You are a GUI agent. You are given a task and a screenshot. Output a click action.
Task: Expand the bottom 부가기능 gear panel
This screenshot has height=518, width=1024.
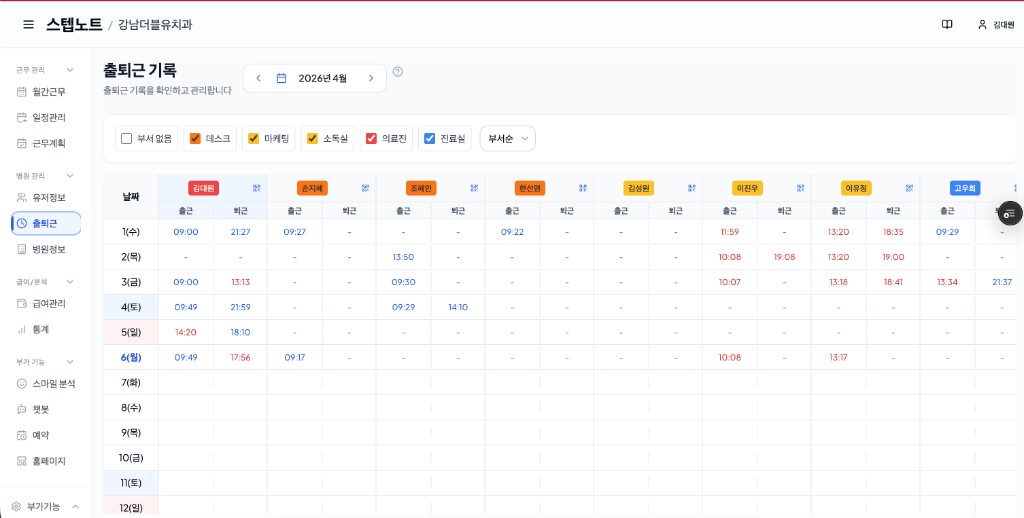point(46,506)
